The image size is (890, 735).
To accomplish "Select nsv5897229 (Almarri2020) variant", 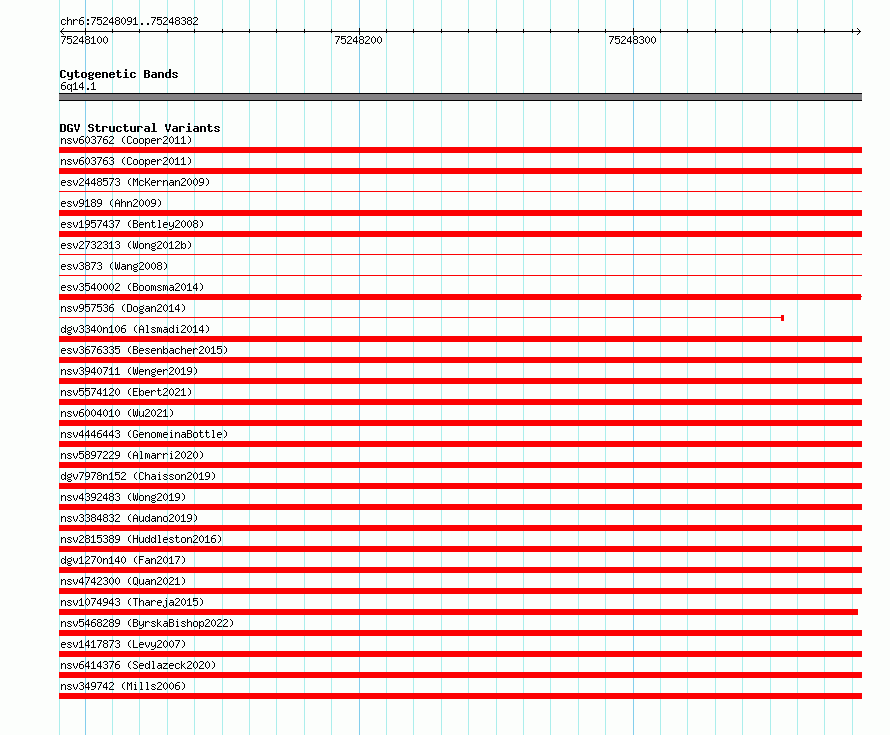I will tap(132, 455).
